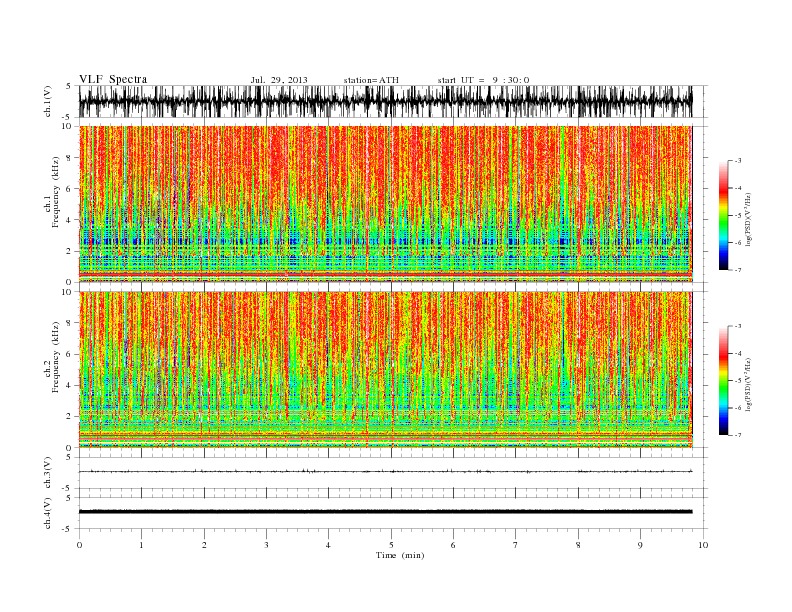Click the ch.1 "Frequency (kHz)" axis label
This screenshot has width=792, height=612.
[x=56, y=192]
